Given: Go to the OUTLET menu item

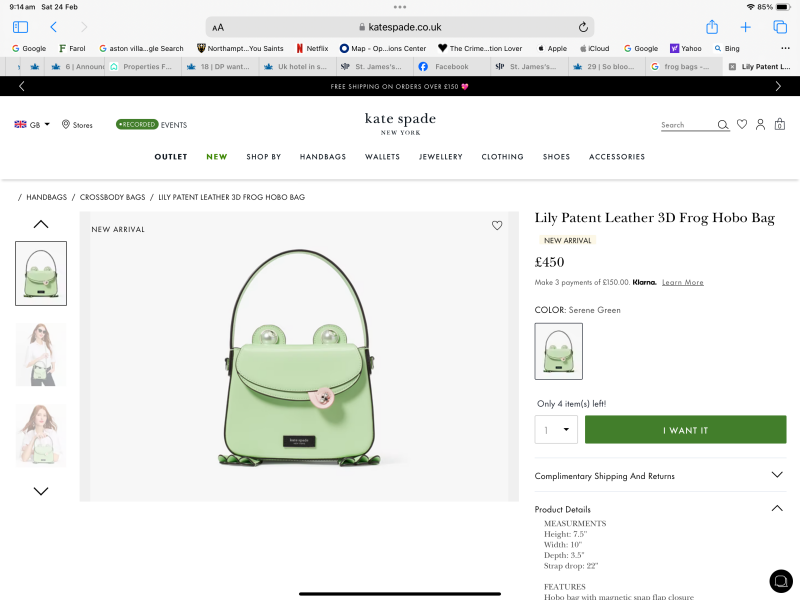Looking at the screenshot, I should tap(171, 157).
